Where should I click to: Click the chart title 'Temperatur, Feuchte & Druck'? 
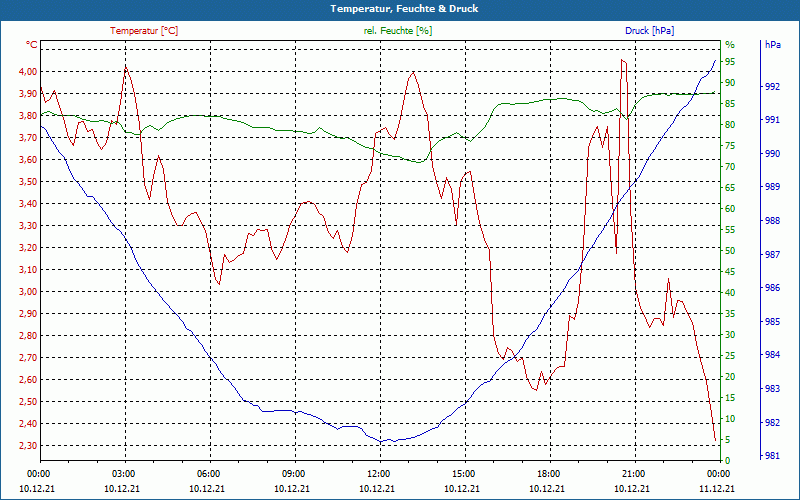[404, 9]
